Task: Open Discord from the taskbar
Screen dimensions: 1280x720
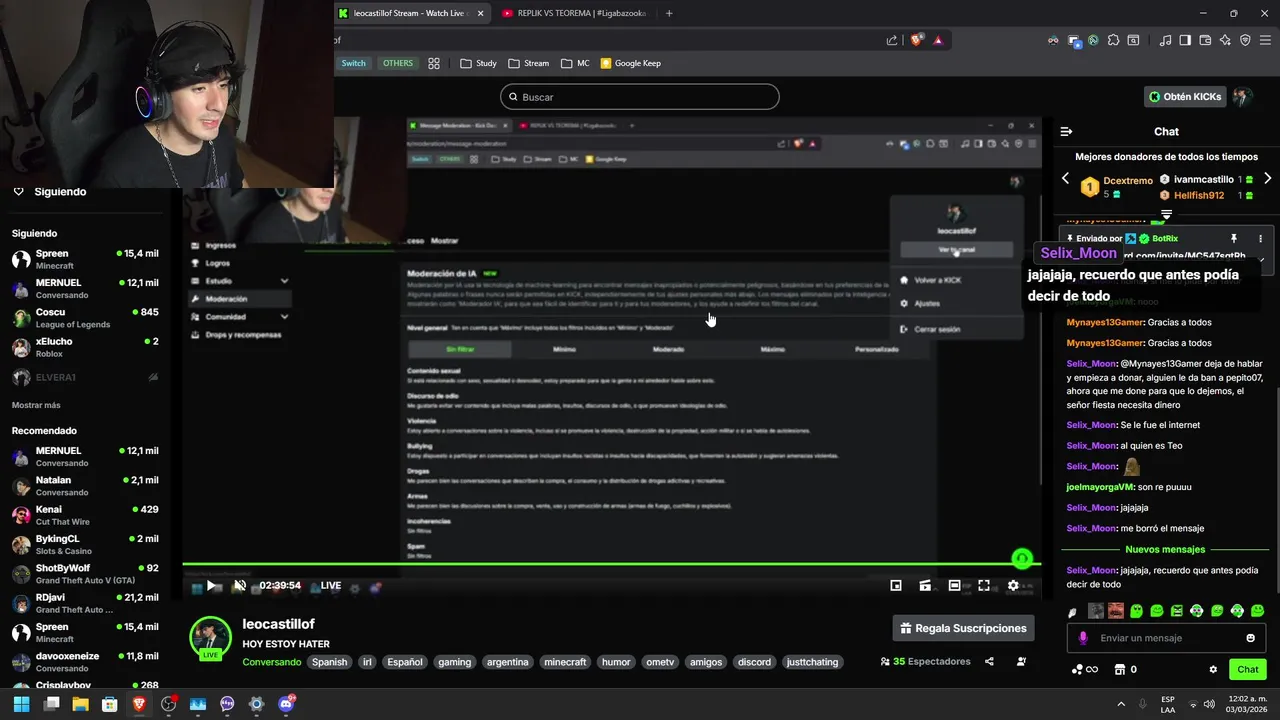Action: (286, 704)
